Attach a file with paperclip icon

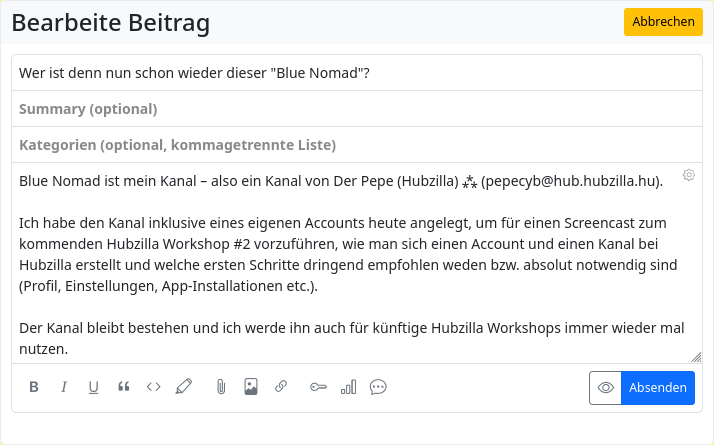tap(221, 387)
